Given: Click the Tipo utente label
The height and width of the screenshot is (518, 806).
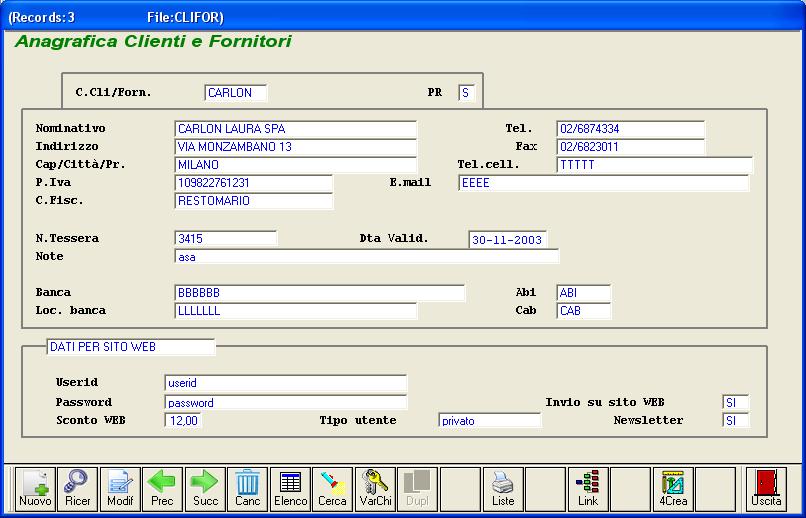Looking at the screenshot, I should (358, 420).
